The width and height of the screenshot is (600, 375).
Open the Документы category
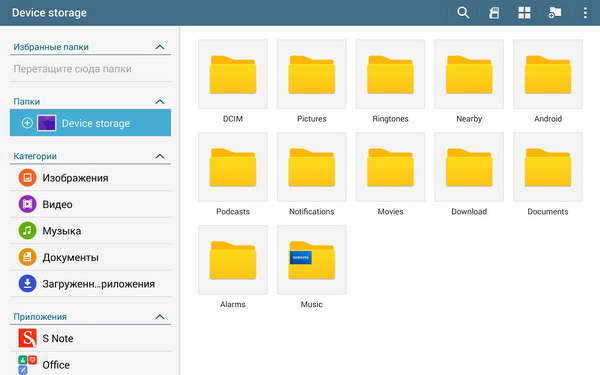[90, 257]
